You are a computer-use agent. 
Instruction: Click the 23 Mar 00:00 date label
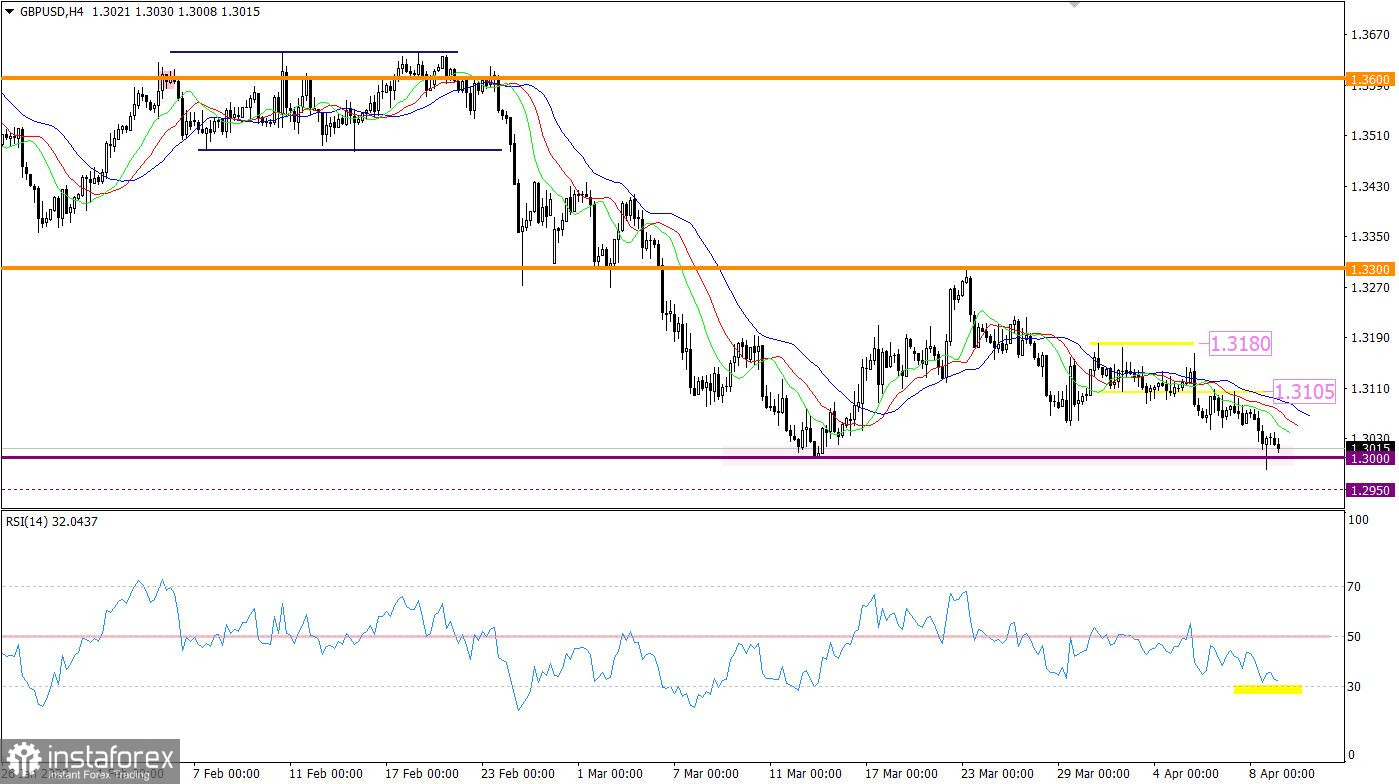point(1000,773)
